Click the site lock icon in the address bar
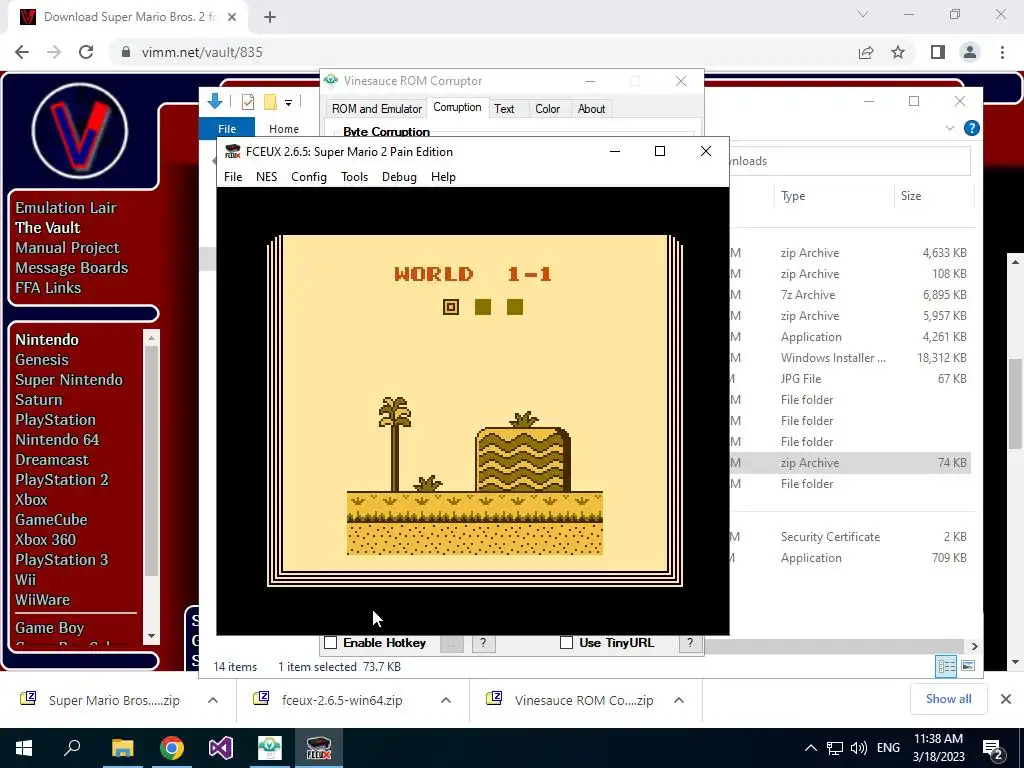 [x=126, y=52]
